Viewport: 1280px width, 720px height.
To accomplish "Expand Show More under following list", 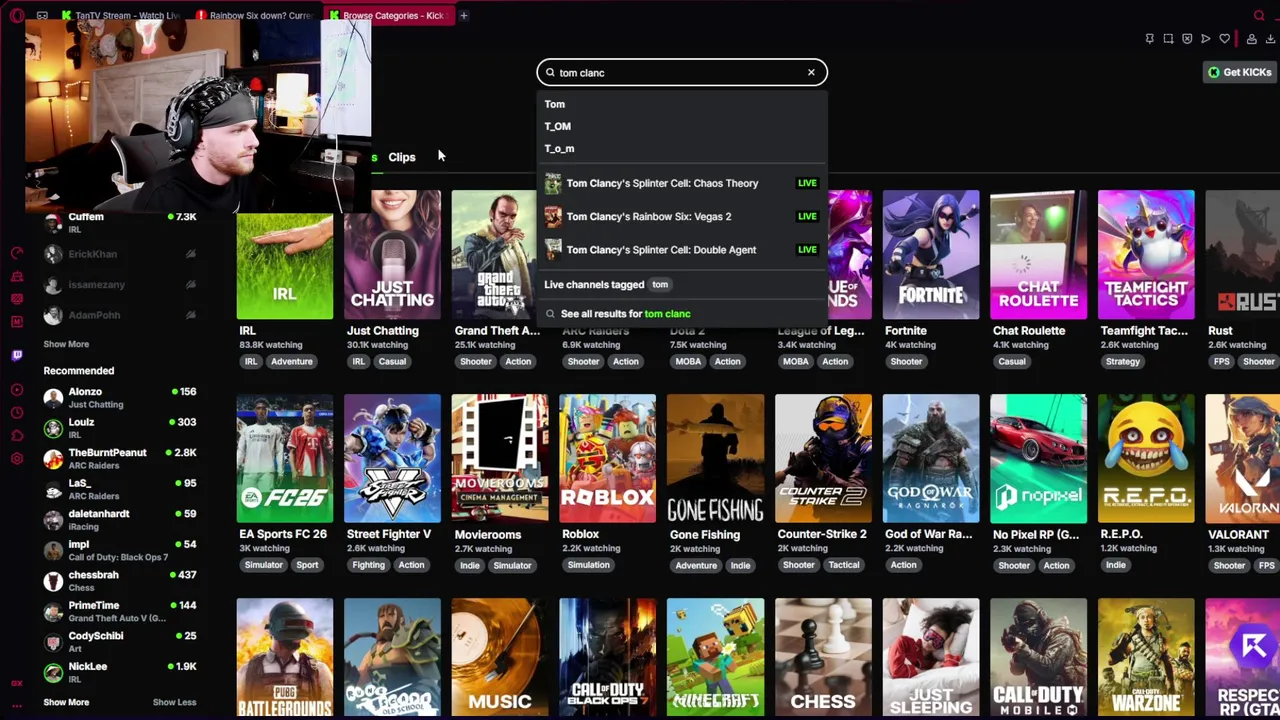I will click(66, 344).
